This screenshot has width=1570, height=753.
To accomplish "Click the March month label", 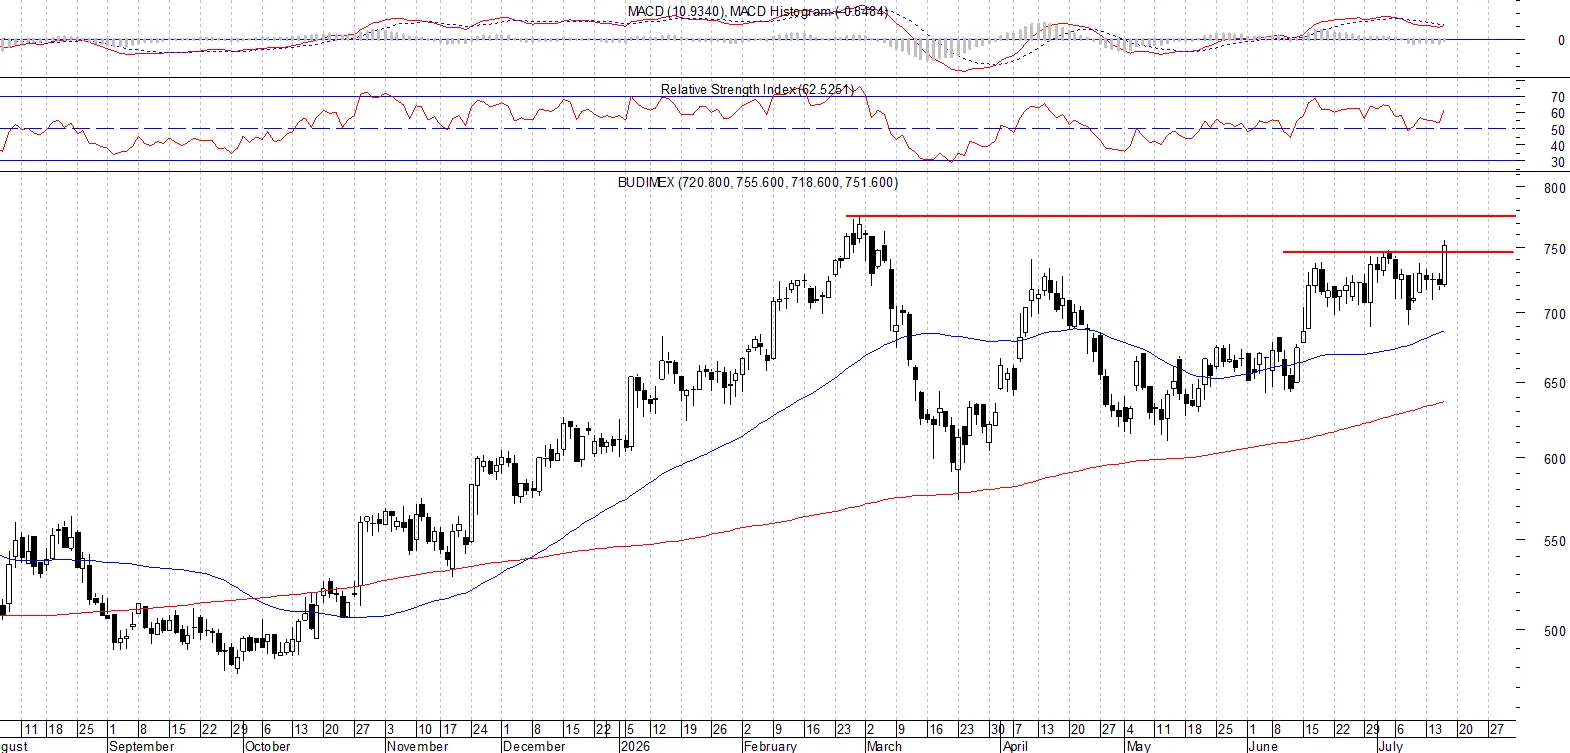I will pyautogui.click(x=884, y=746).
